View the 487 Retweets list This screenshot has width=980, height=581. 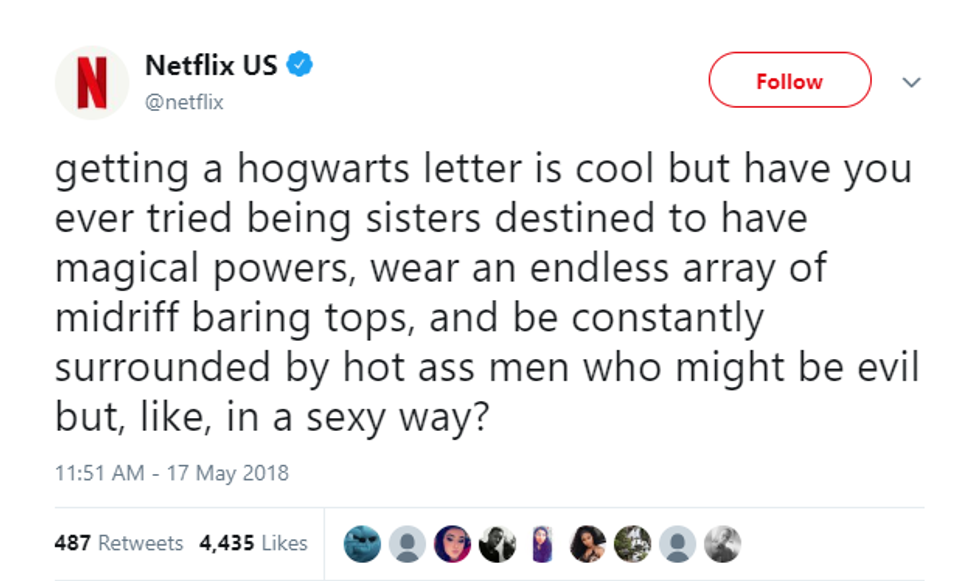tap(119, 543)
